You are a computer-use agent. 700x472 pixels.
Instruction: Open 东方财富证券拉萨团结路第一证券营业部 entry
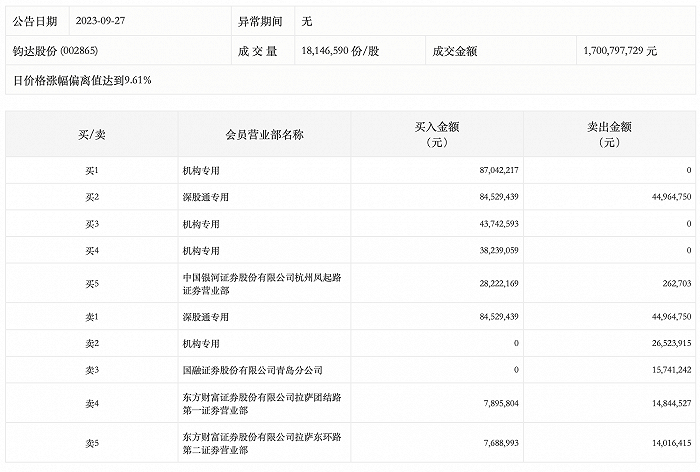(x=262, y=404)
